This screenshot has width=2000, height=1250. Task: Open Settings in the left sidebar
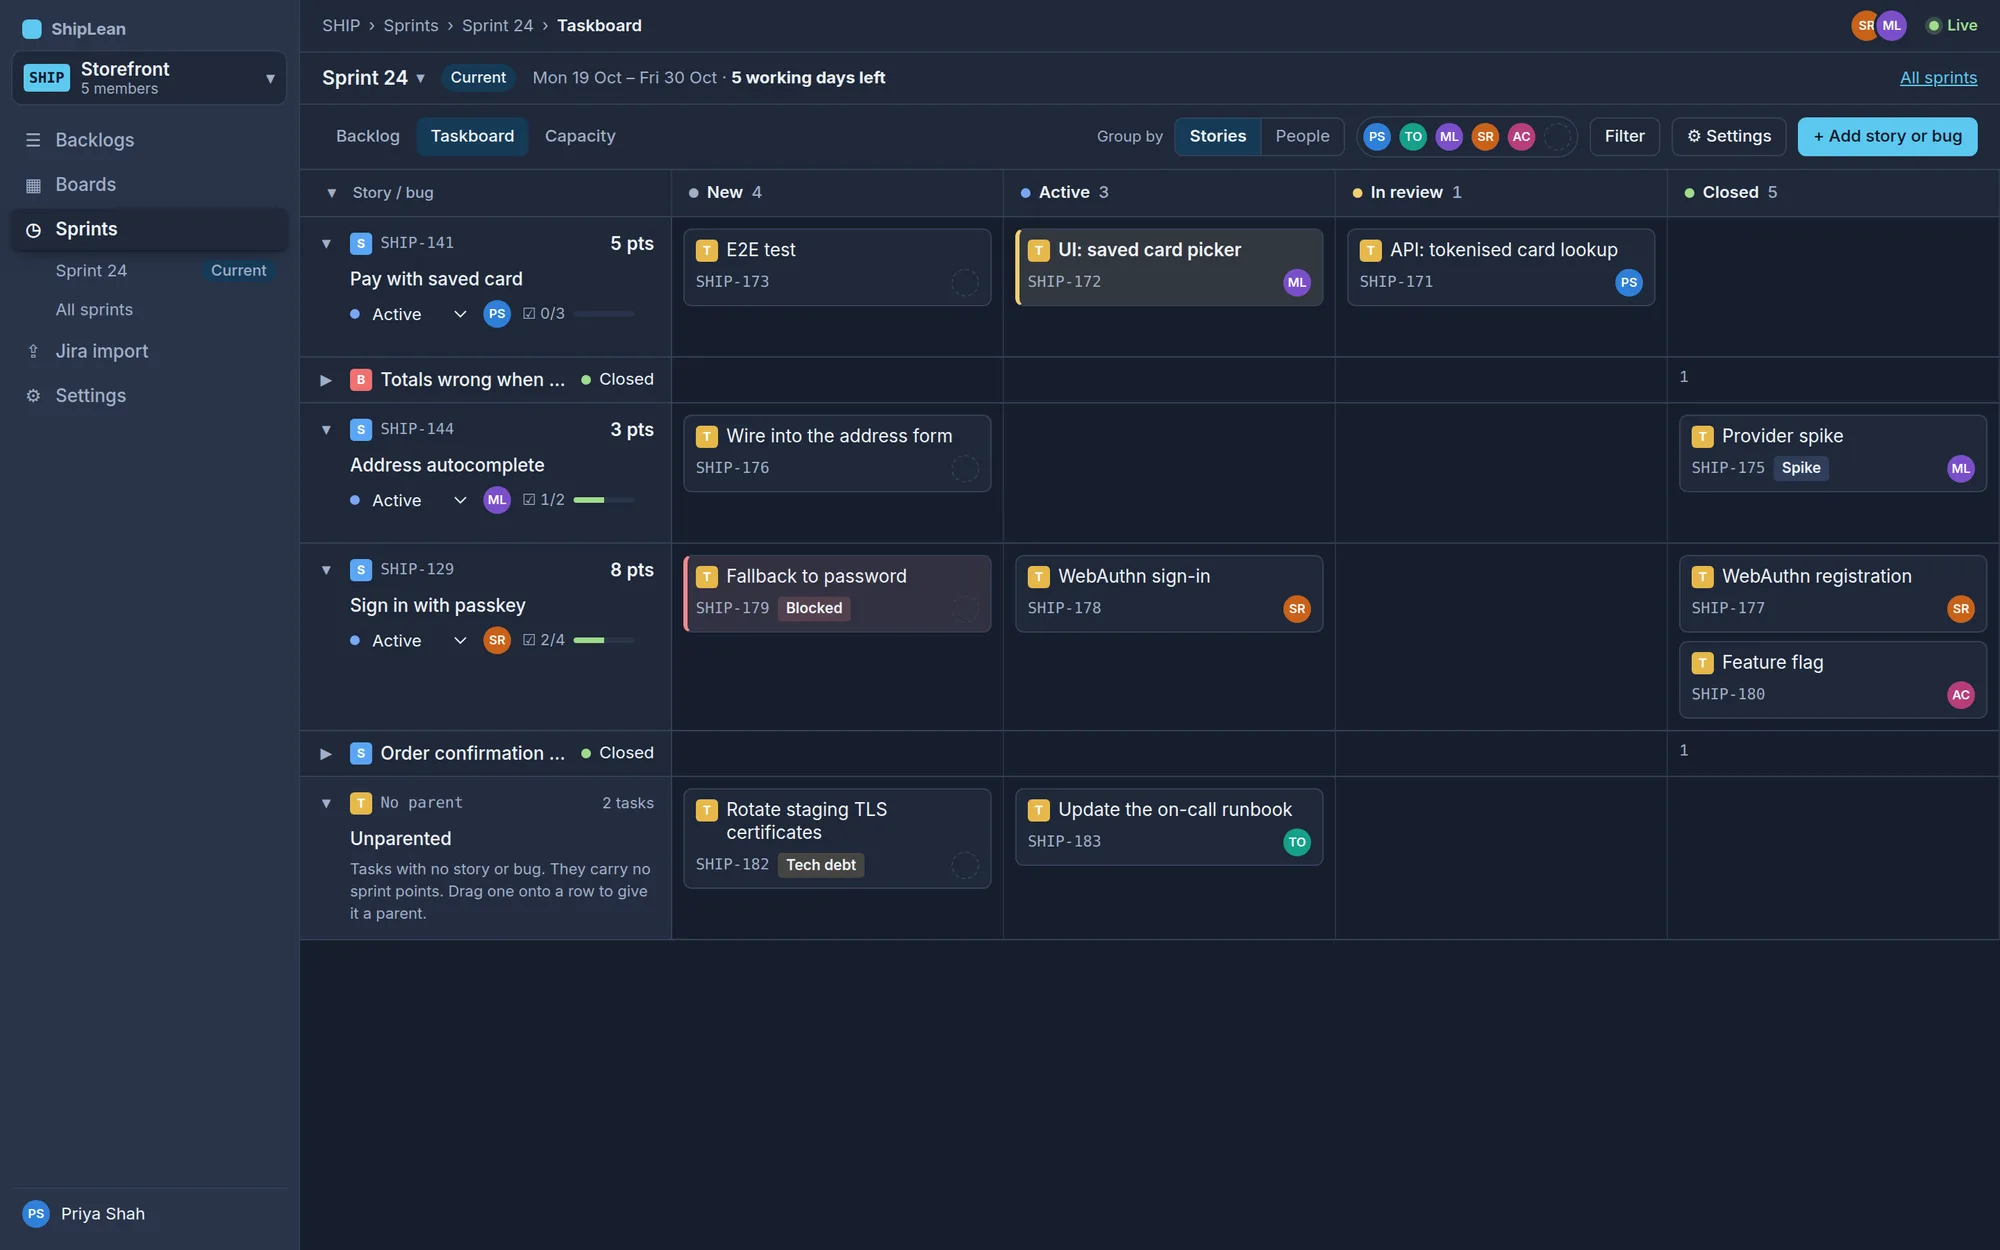(150, 395)
